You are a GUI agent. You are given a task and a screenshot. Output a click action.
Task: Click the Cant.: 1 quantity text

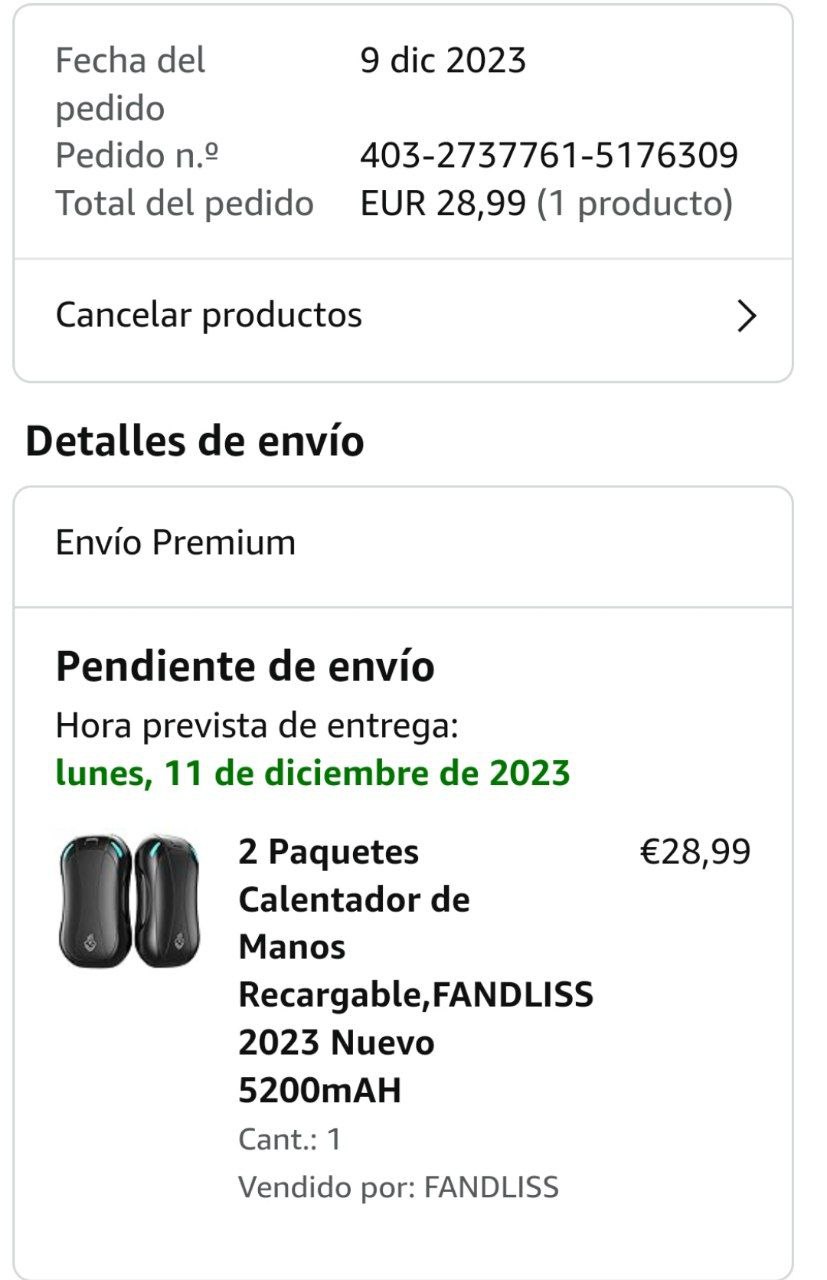pos(290,1139)
